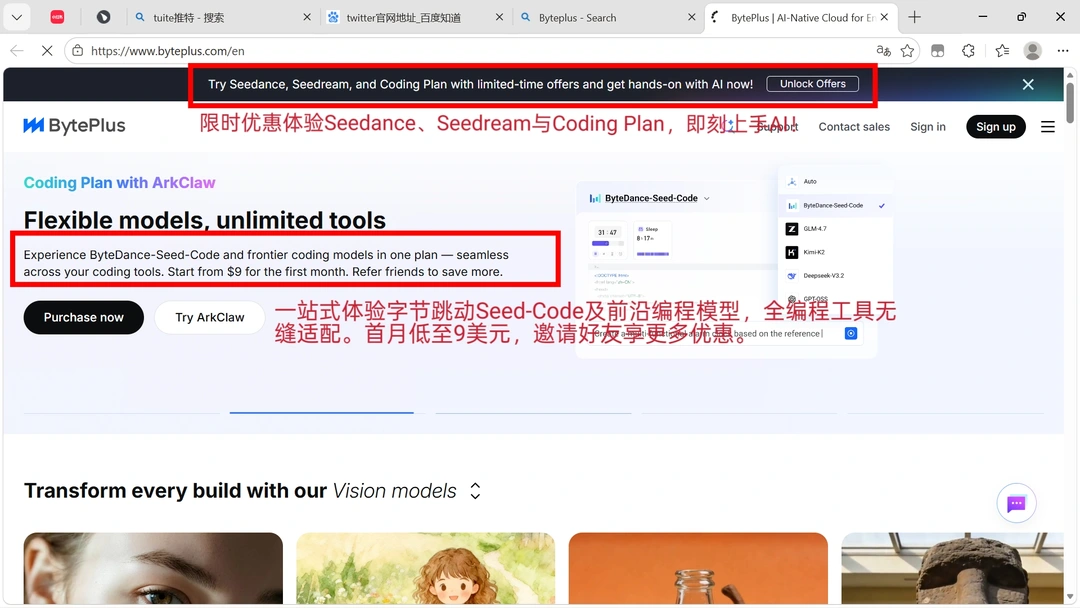Viewport: 1080px width, 608px height.
Task: Open browser settings and more menu
Action: tap(1063, 50)
